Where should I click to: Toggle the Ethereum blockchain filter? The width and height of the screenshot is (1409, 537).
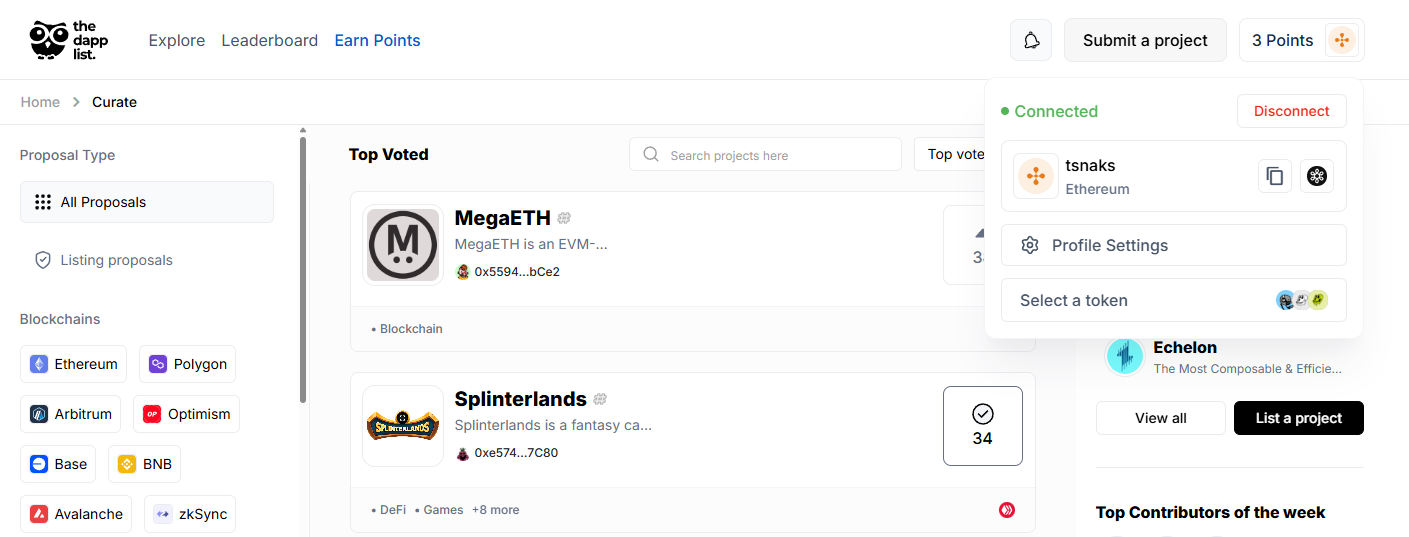(74, 364)
